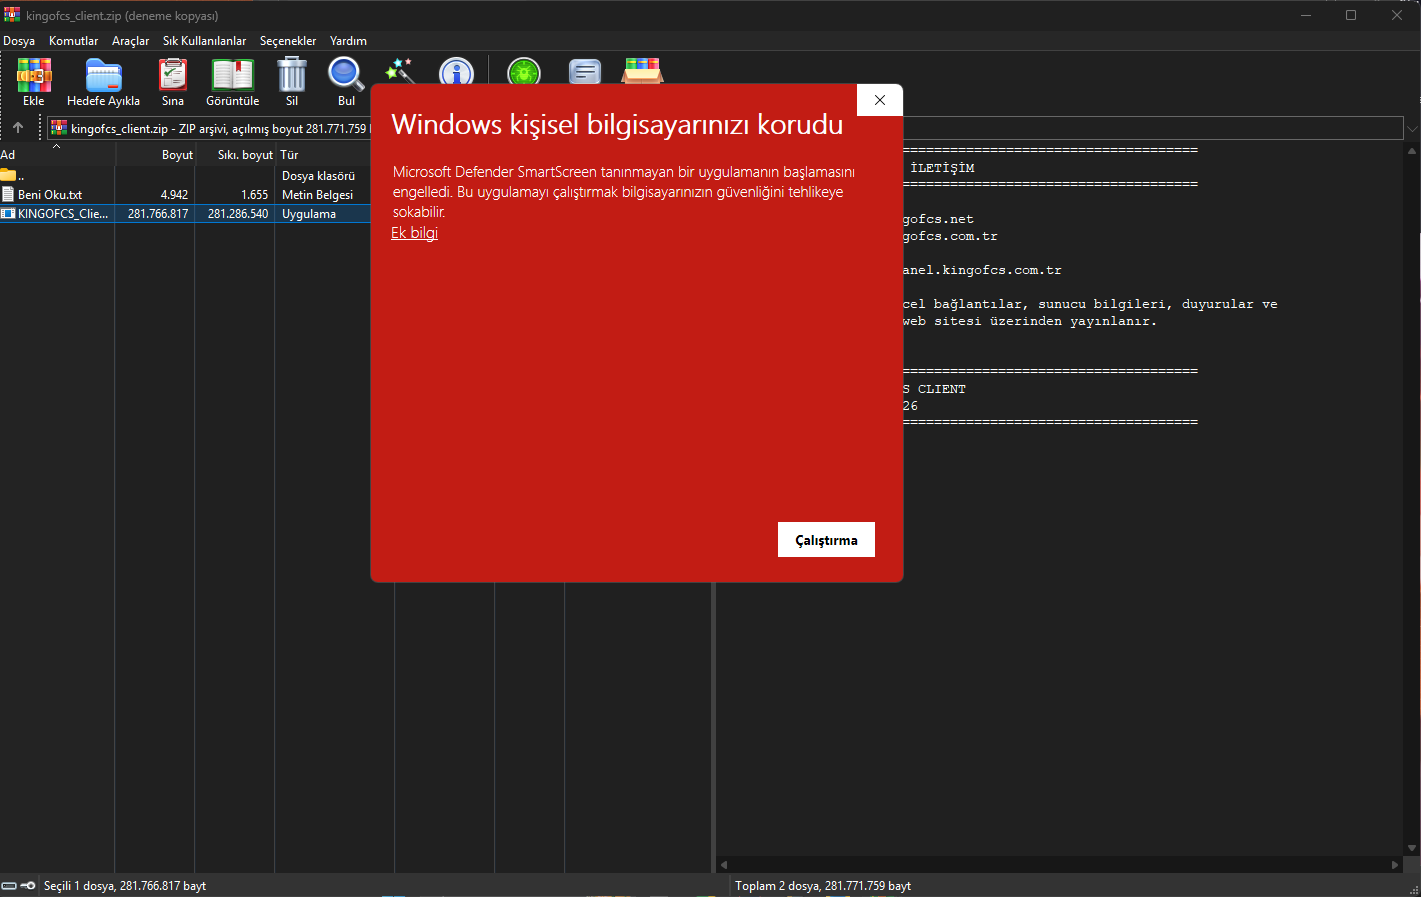The image size is (1421, 897).
Task: Click the archive comment toolbar icon
Action: [x=585, y=72]
